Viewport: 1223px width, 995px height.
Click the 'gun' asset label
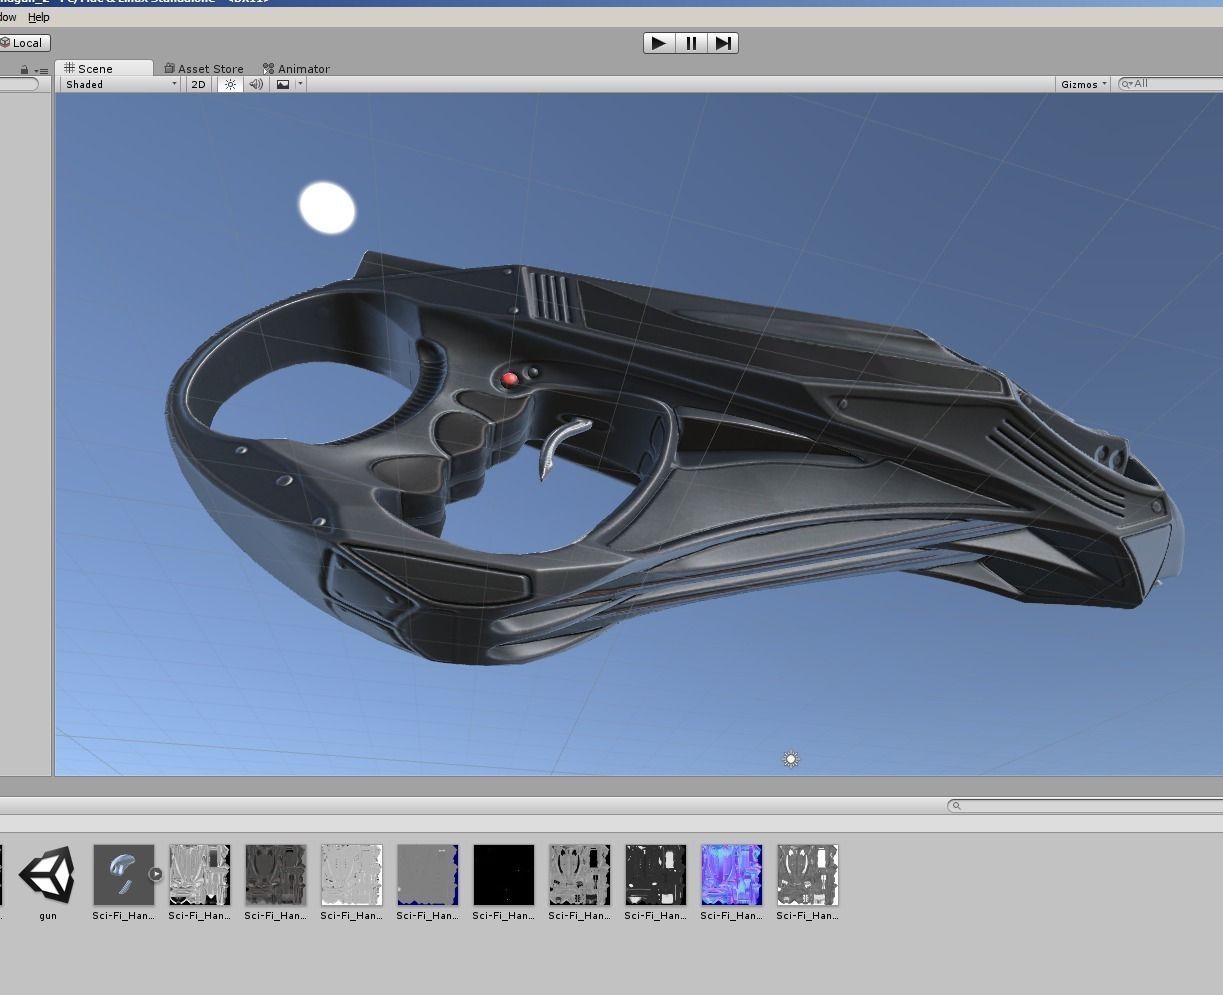[47, 916]
